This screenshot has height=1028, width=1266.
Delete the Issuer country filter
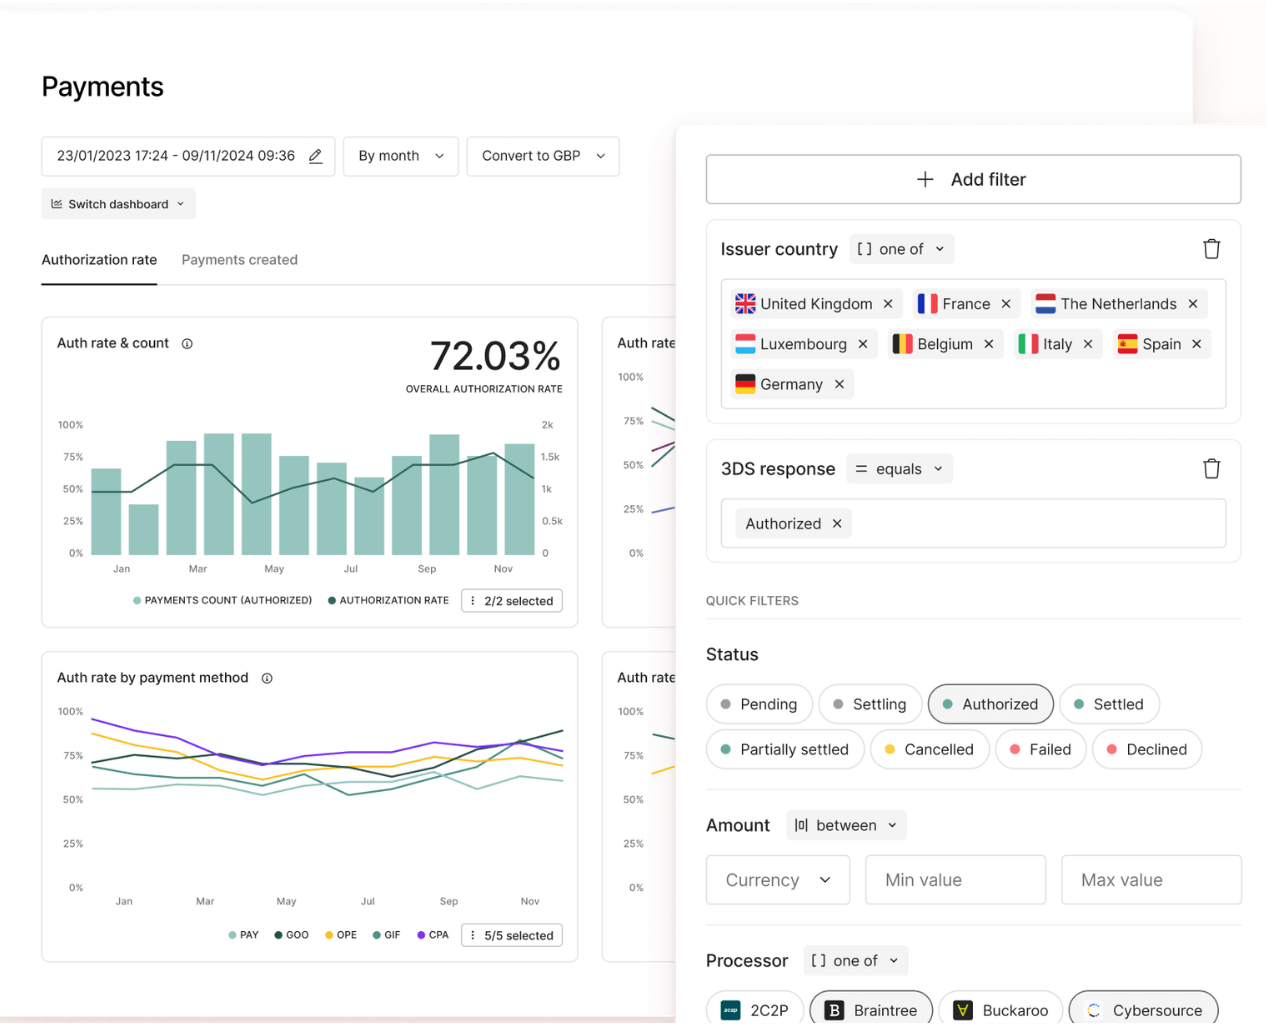(1211, 249)
